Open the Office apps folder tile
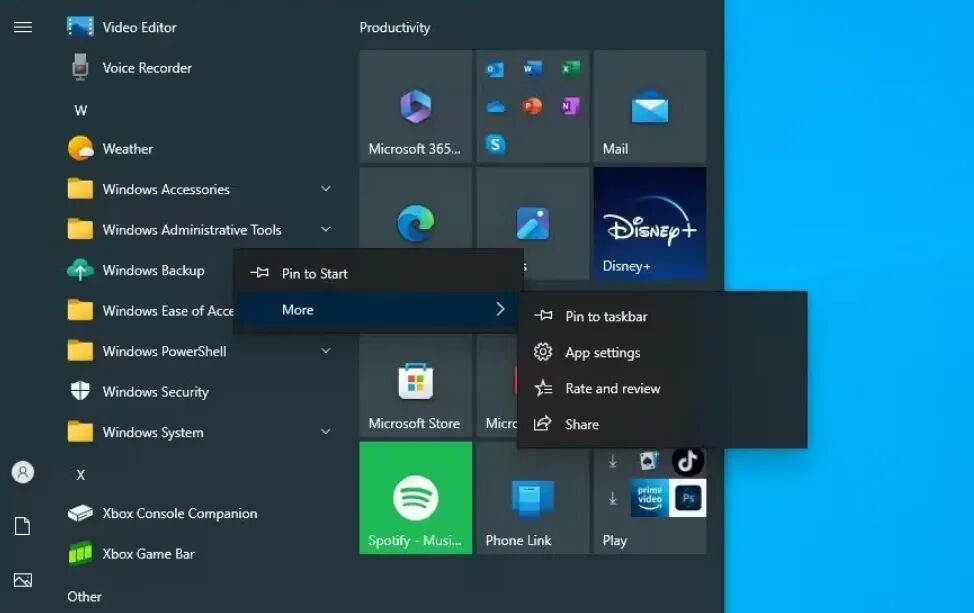The height and width of the screenshot is (613, 974). coord(533,107)
